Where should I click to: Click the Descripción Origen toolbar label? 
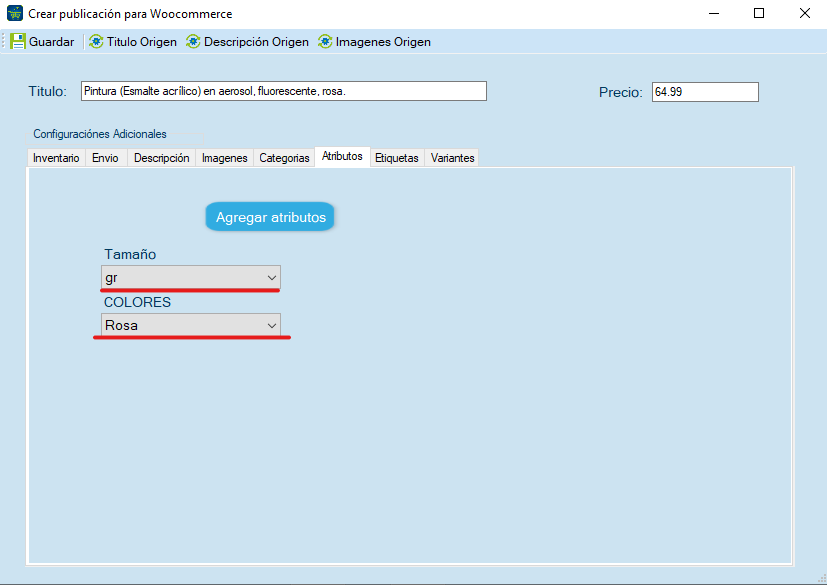[256, 42]
